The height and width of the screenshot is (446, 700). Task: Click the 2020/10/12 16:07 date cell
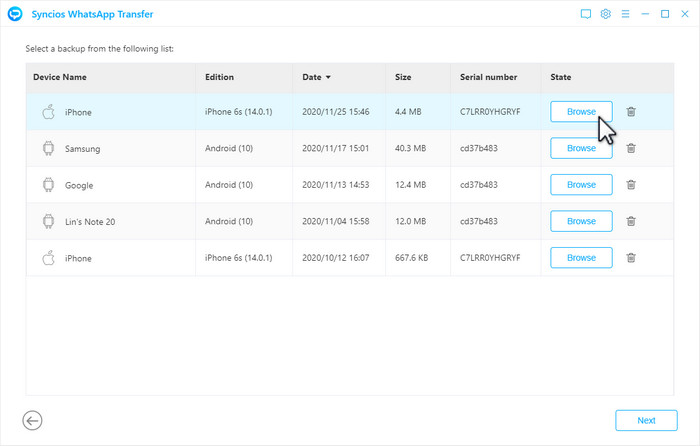[336, 258]
